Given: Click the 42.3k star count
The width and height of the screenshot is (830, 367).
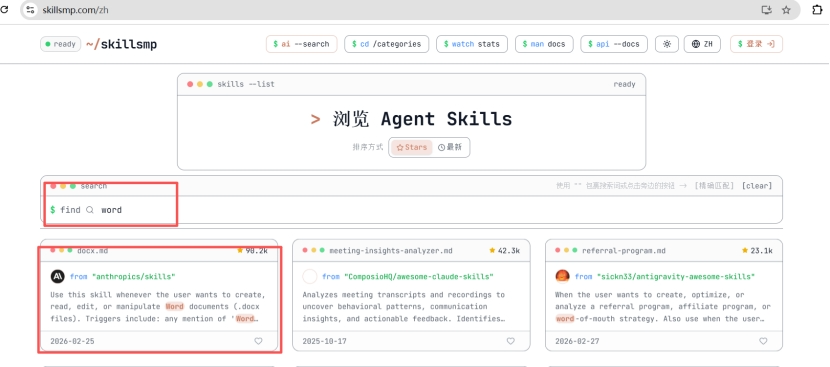Looking at the screenshot, I should (504, 250).
